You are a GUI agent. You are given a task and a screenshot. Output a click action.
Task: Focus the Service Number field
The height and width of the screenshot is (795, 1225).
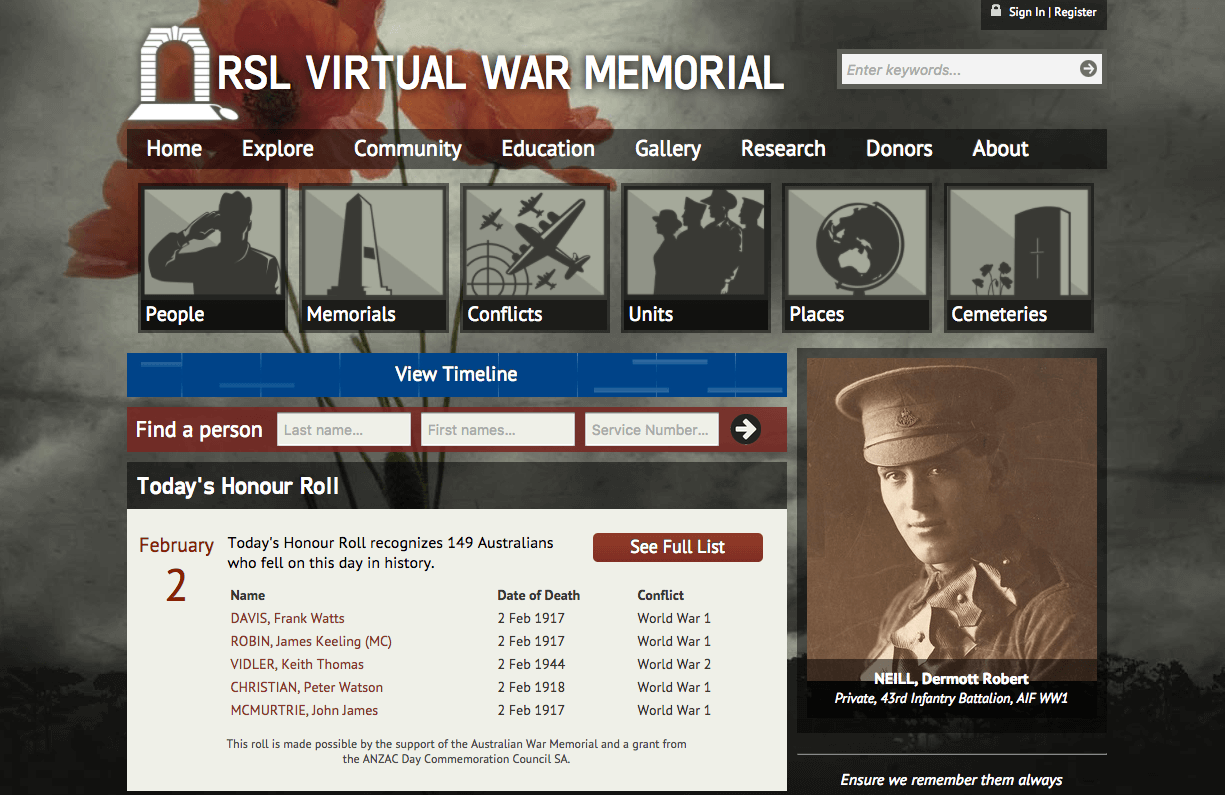click(652, 430)
